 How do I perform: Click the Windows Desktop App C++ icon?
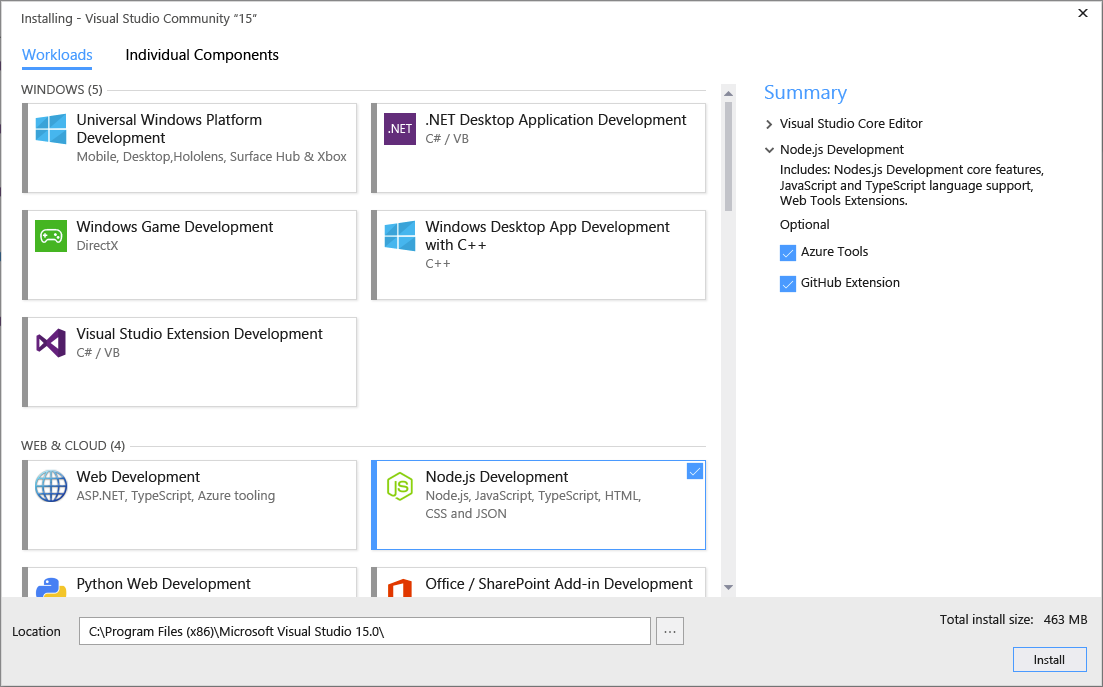pos(400,236)
